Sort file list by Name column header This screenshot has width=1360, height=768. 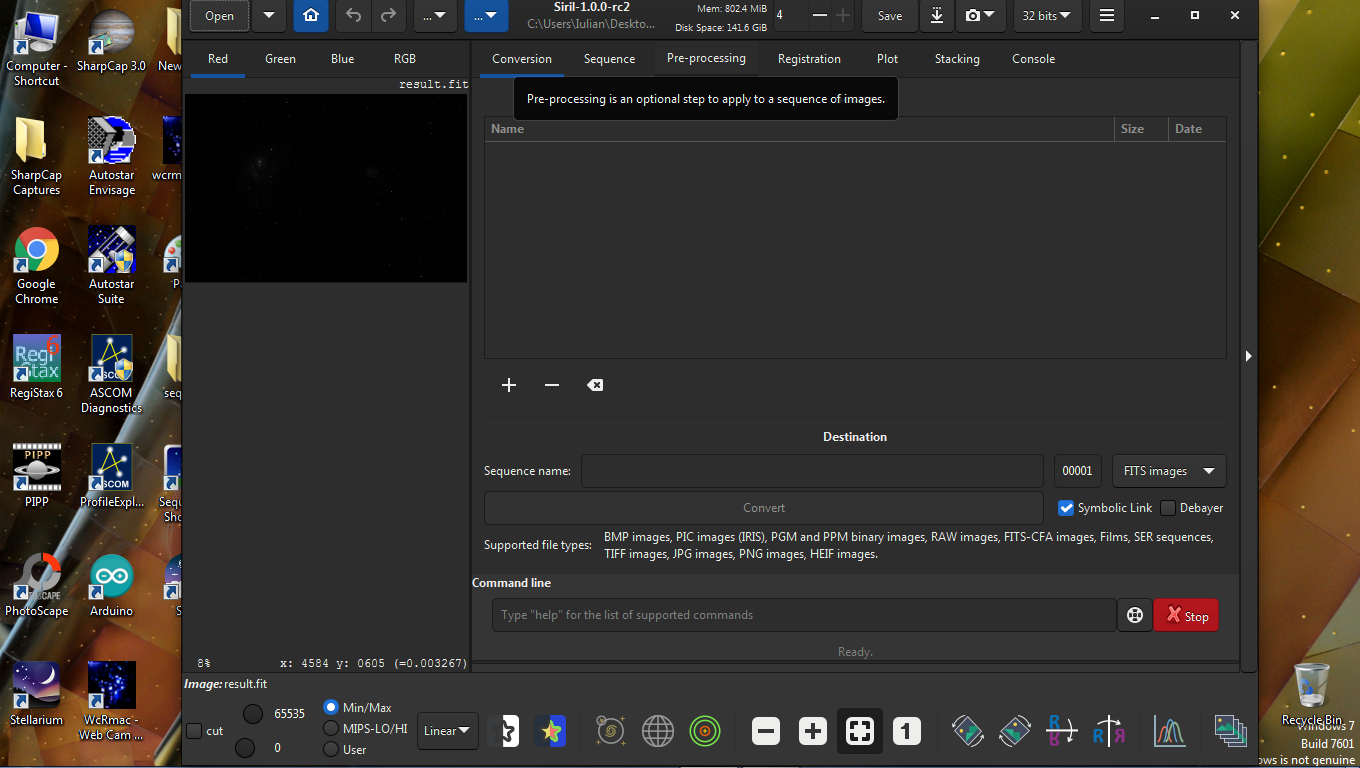(799, 129)
